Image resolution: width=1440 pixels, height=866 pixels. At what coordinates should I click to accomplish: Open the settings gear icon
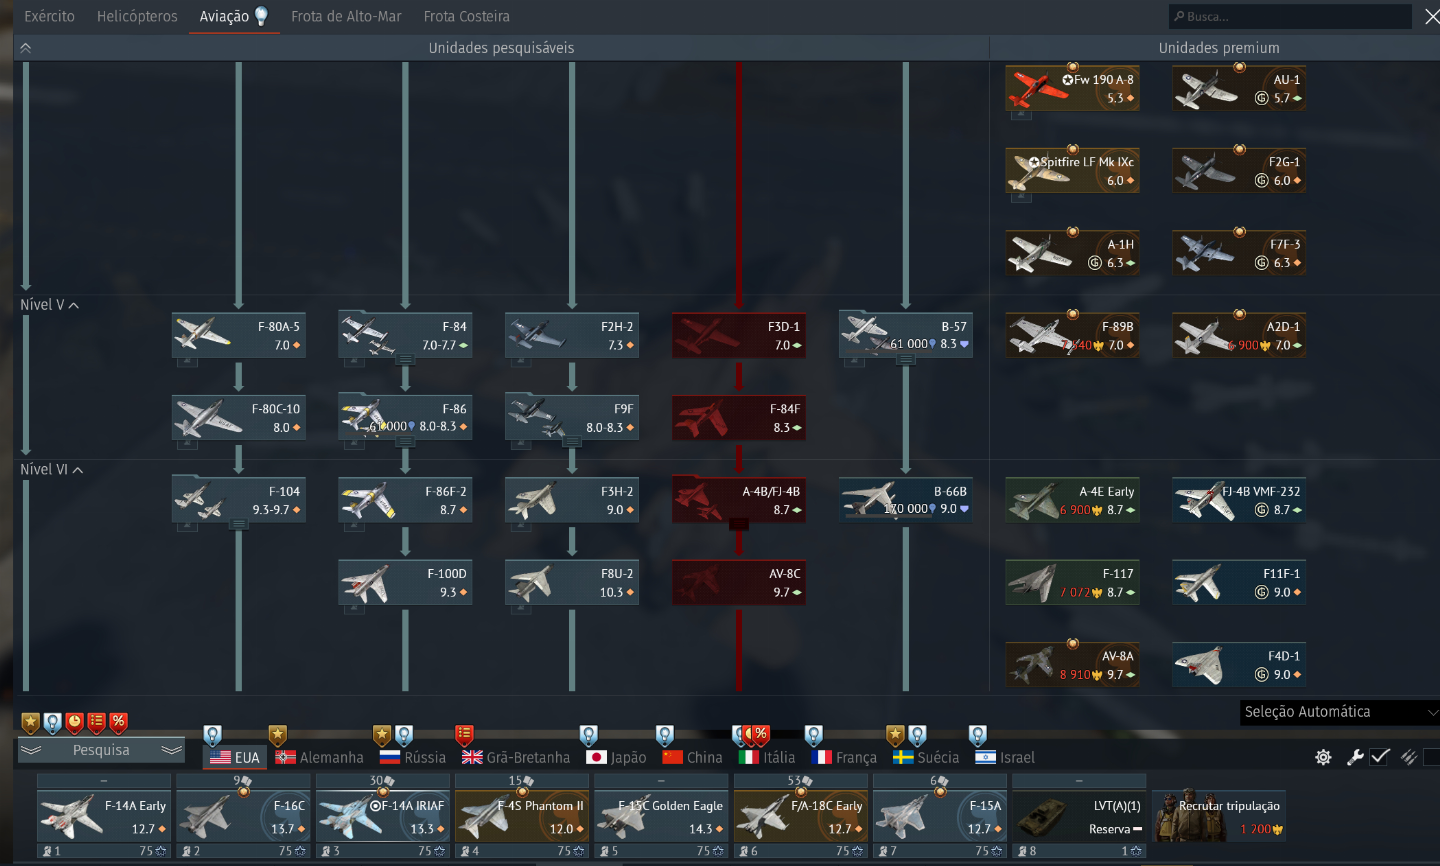[x=1323, y=757]
